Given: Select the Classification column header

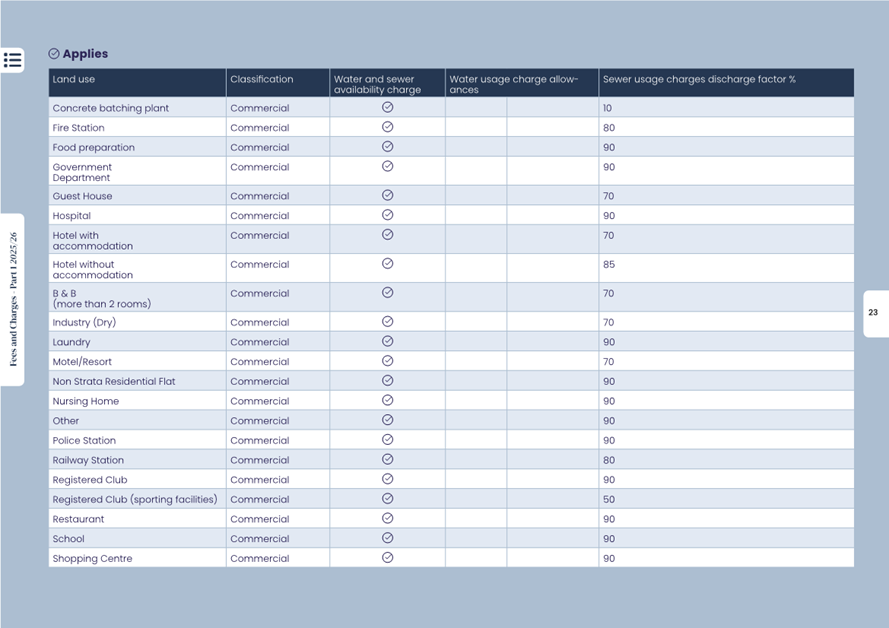Looking at the screenshot, I should click(x=262, y=80).
